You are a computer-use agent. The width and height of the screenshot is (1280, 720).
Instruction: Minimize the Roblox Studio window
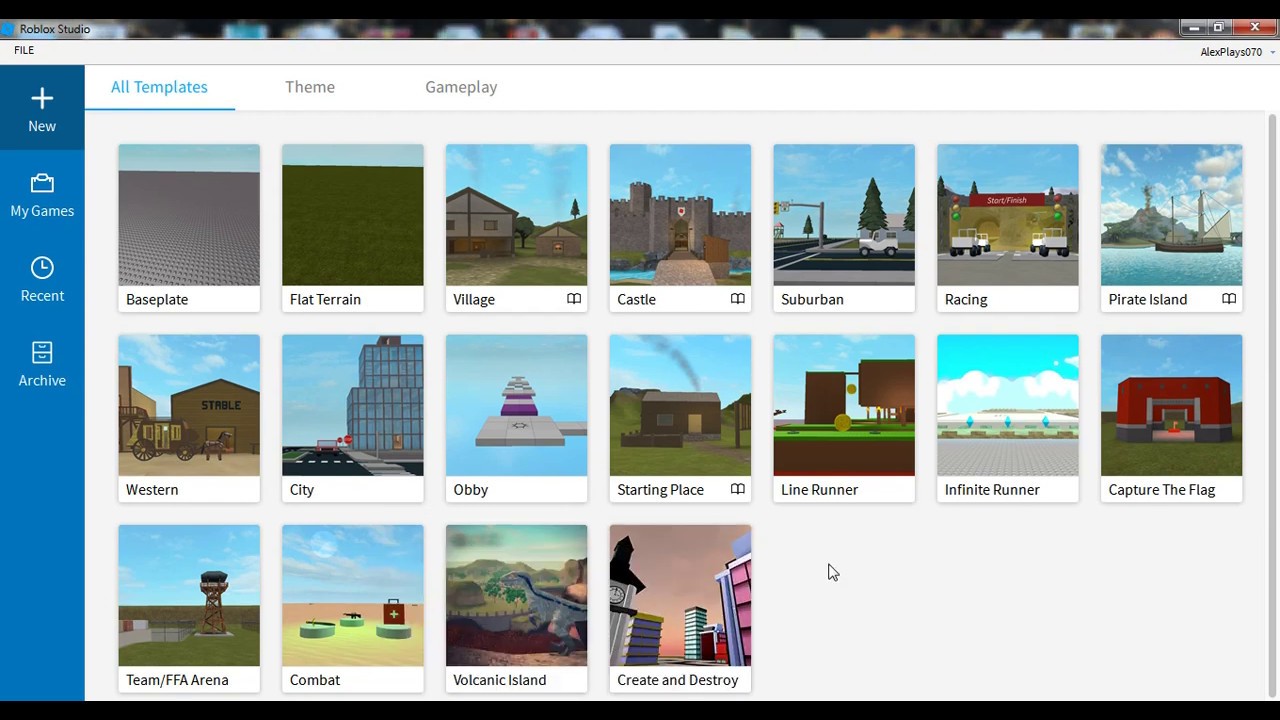point(1192,28)
